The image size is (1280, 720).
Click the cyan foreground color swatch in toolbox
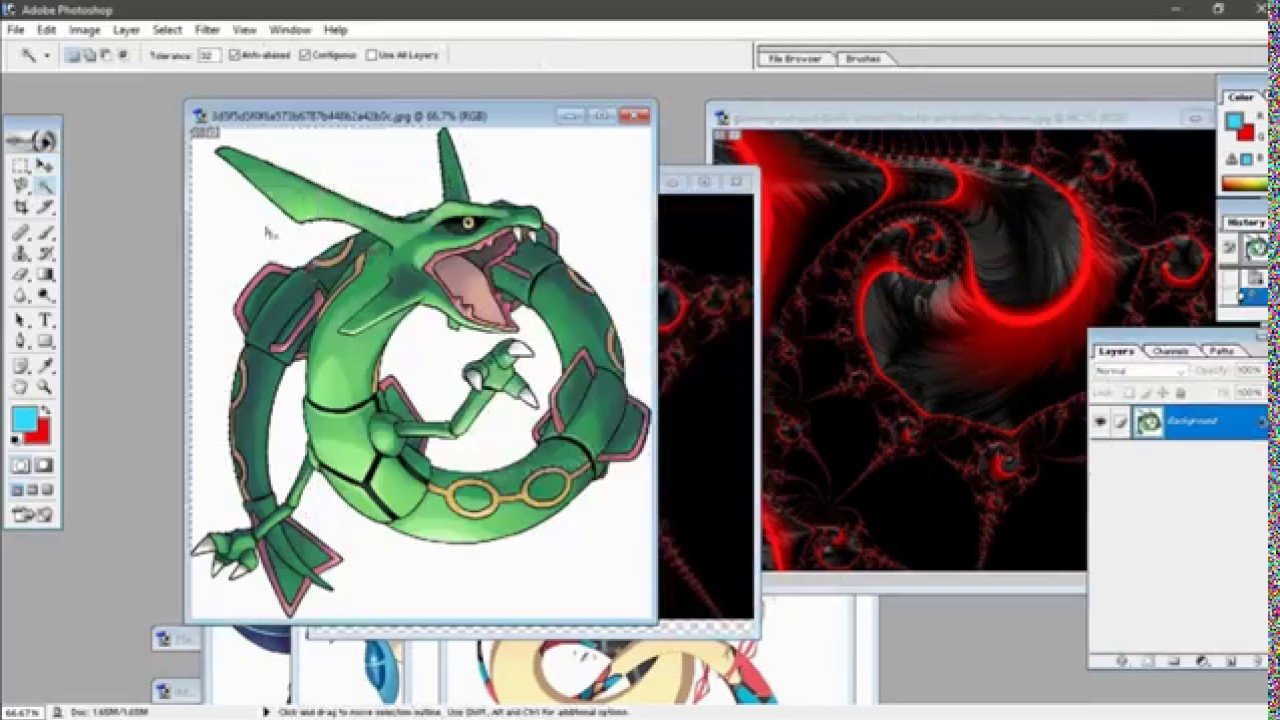pos(23,420)
